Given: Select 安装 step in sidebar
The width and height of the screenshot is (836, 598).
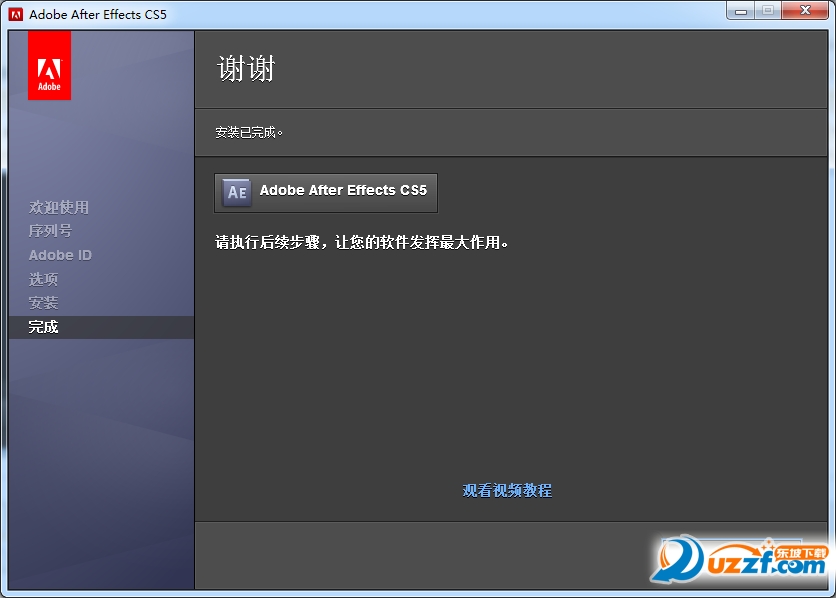Looking at the screenshot, I should (x=43, y=303).
